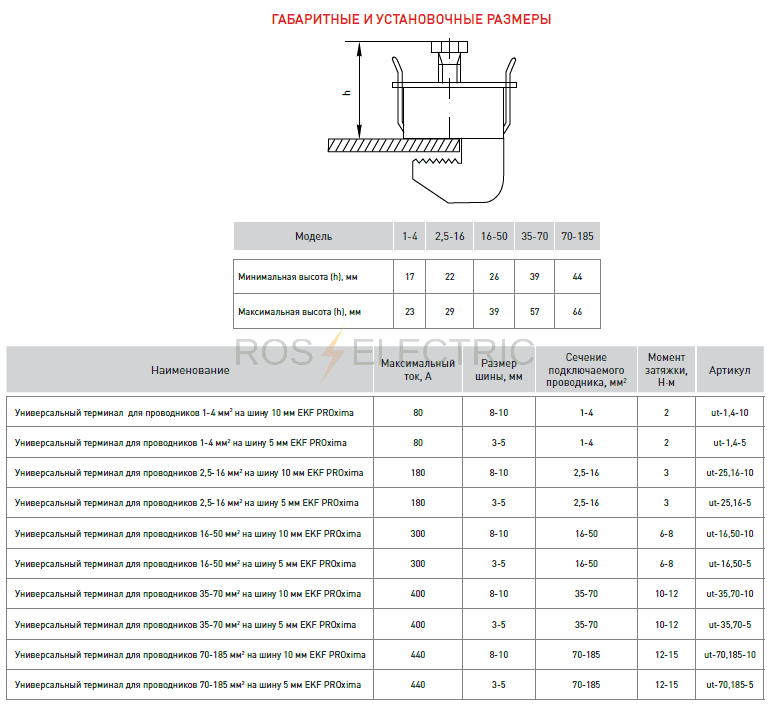Image resolution: width=771 pixels, height=711 pixels.
Task: Select row name 70-185 мм² на шину 5 мм
Action: coord(188,685)
